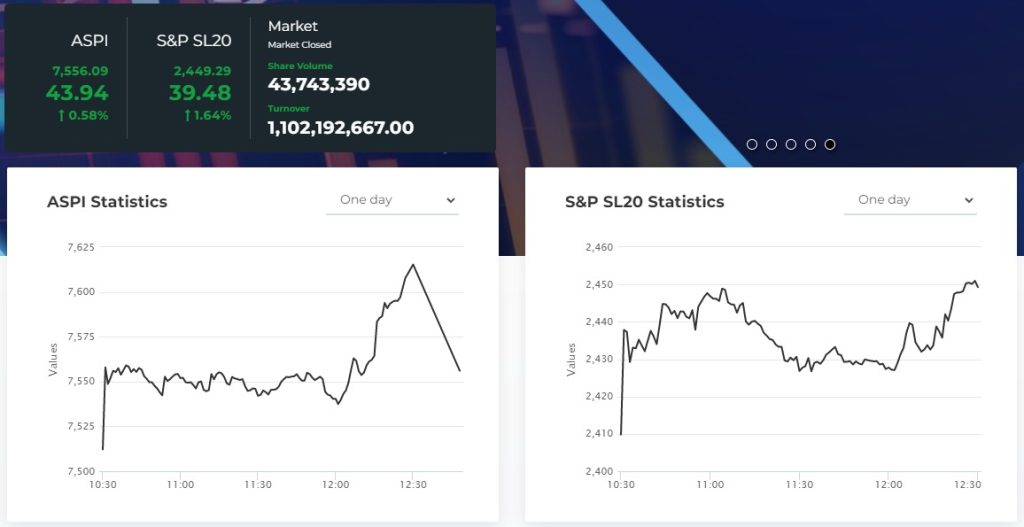Click the Market Closed status text

[299, 45]
